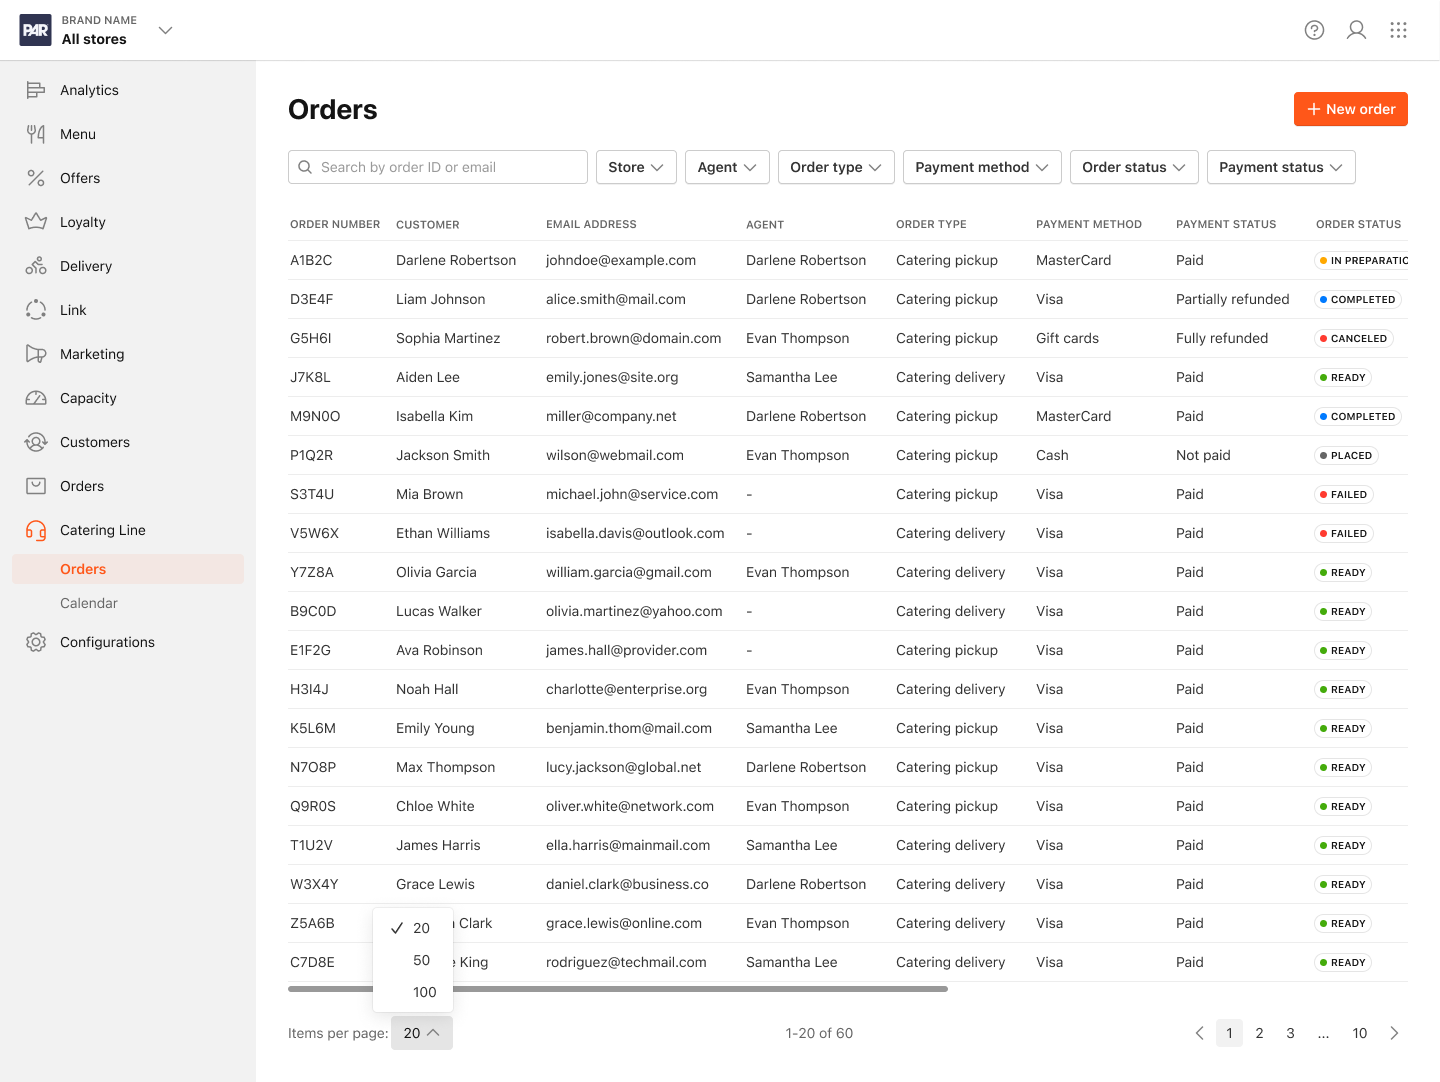The image size is (1440, 1082).
Task: Select 50 items per page option
Action: [x=413, y=960]
